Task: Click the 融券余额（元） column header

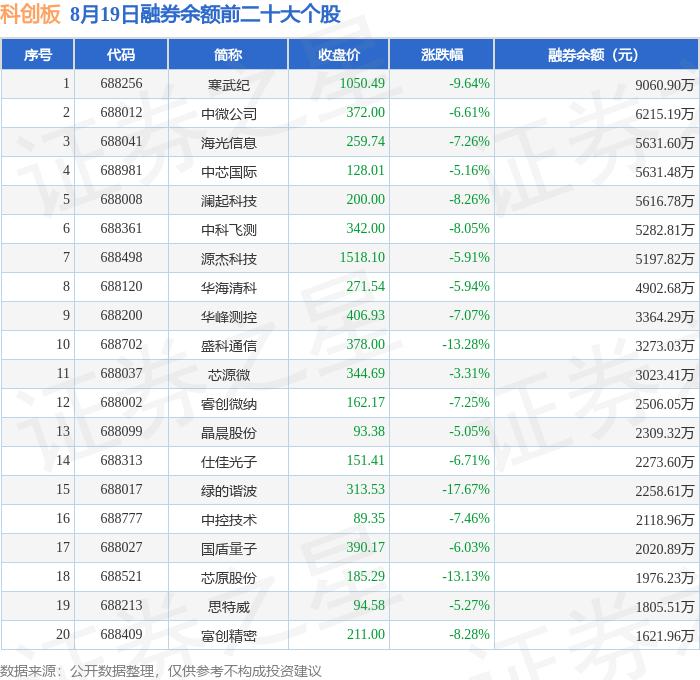Action: 596,54
